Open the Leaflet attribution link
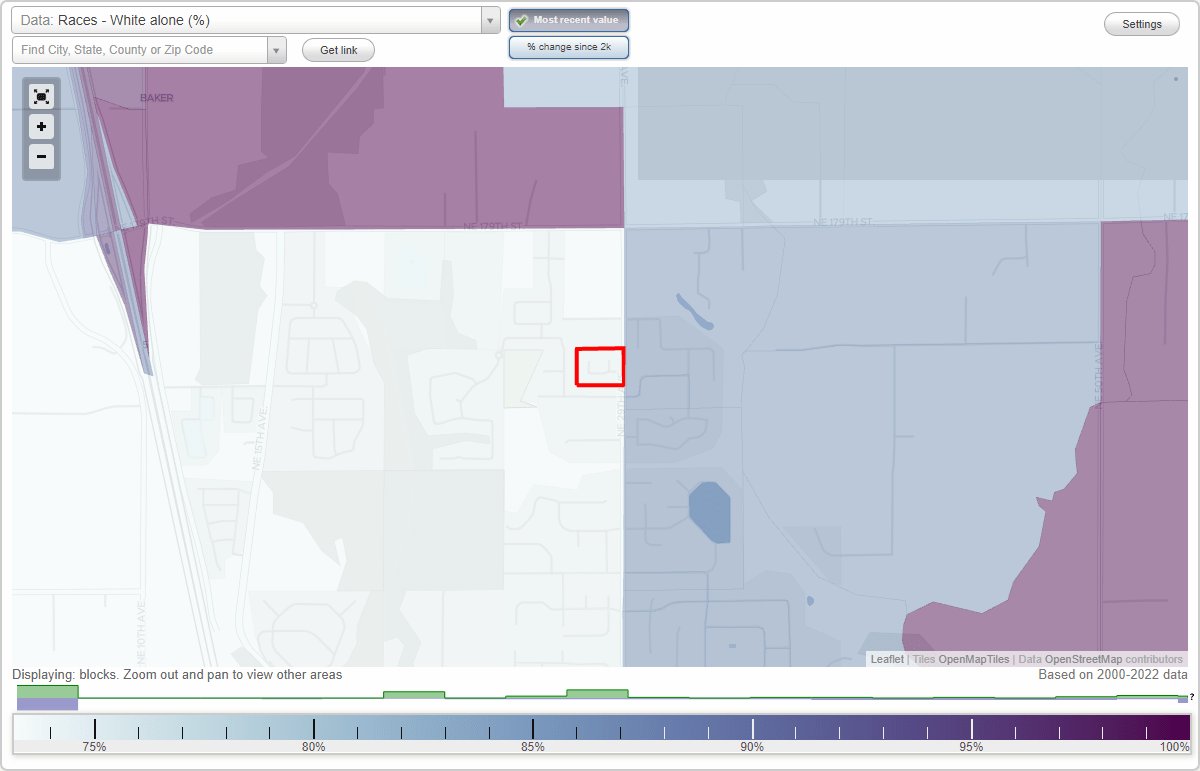 click(887, 659)
